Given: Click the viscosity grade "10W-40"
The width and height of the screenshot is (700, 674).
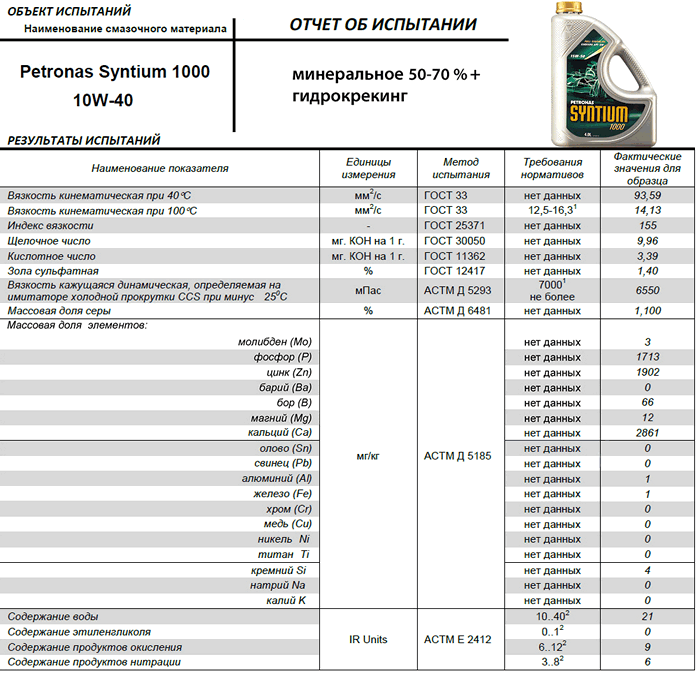Looking at the screenshot, I should [103, 100].
